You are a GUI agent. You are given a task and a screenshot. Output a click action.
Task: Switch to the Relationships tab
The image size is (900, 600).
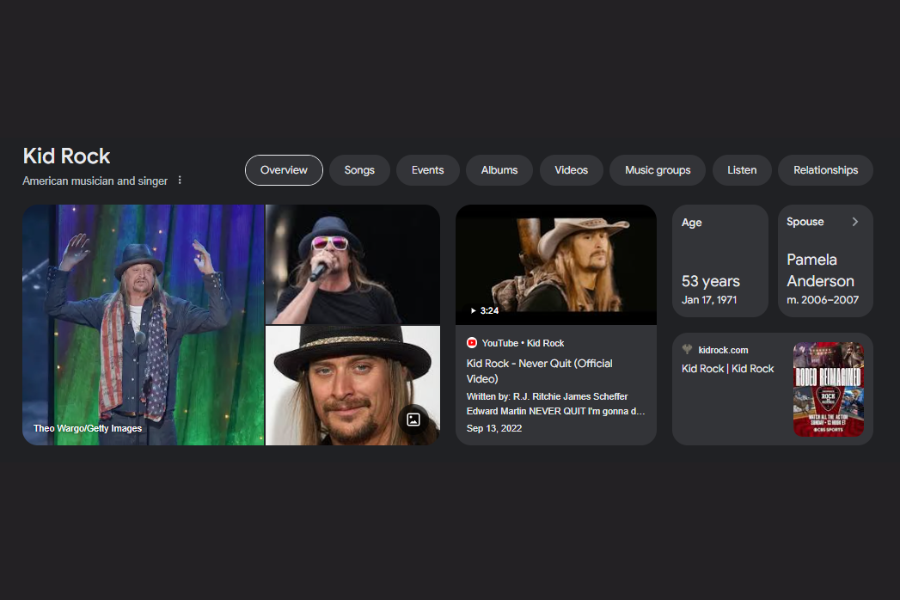(825, 170)
